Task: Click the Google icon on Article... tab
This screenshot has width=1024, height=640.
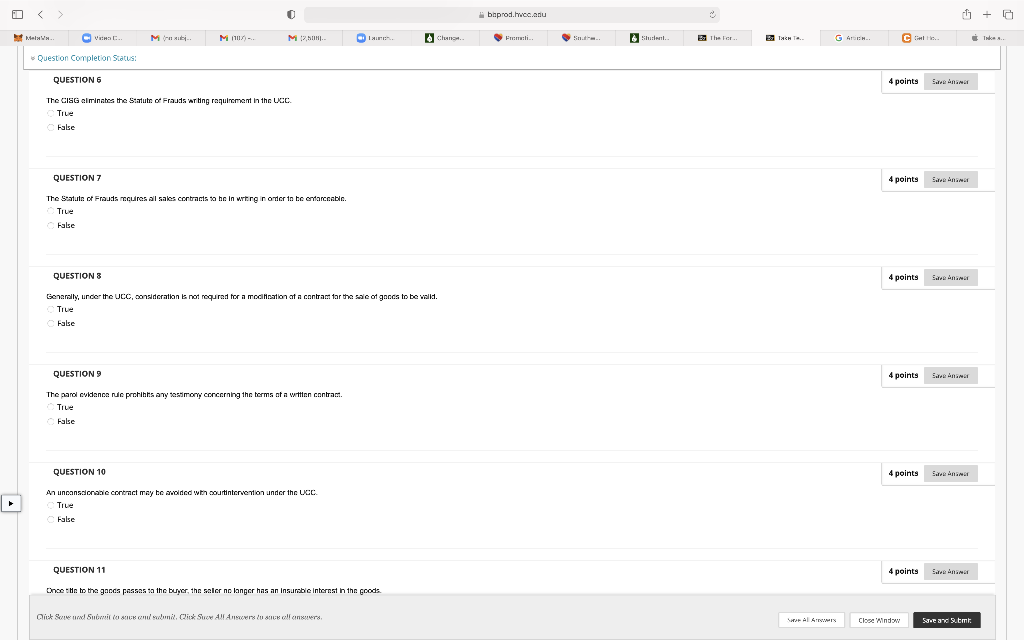Action: point(839,38)
